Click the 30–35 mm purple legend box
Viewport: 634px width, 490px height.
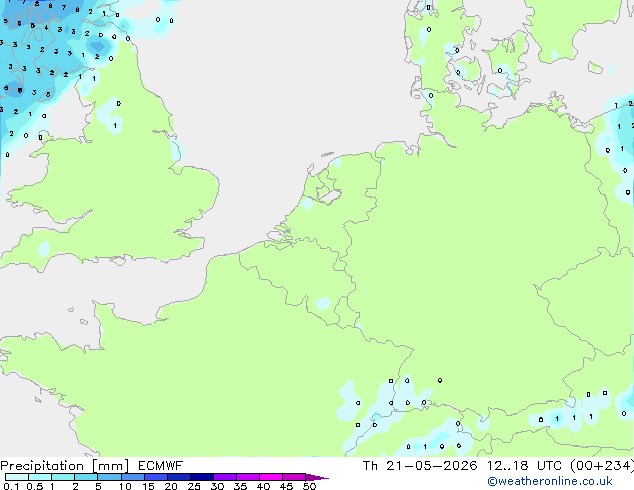[x=225, y=477]
